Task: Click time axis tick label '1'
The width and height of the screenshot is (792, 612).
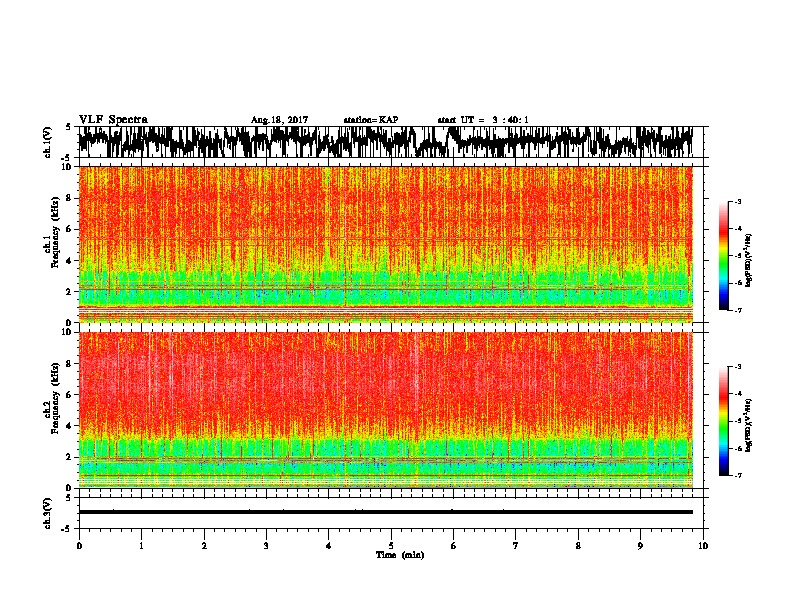Action: [x=141, y=546]
